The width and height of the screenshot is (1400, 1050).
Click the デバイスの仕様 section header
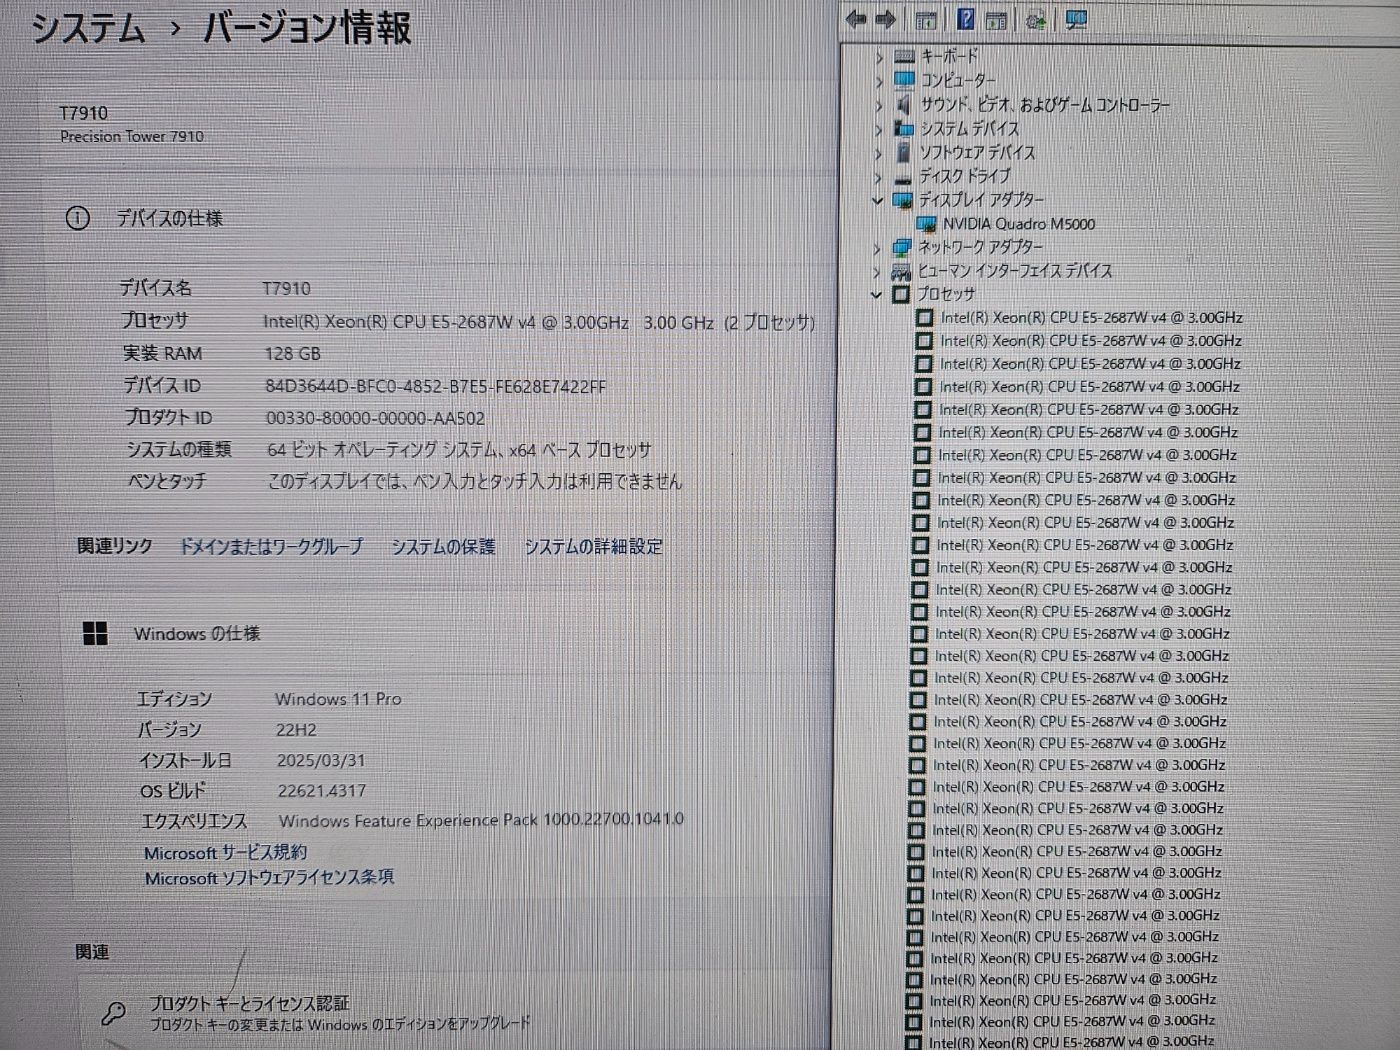point(169,218)
